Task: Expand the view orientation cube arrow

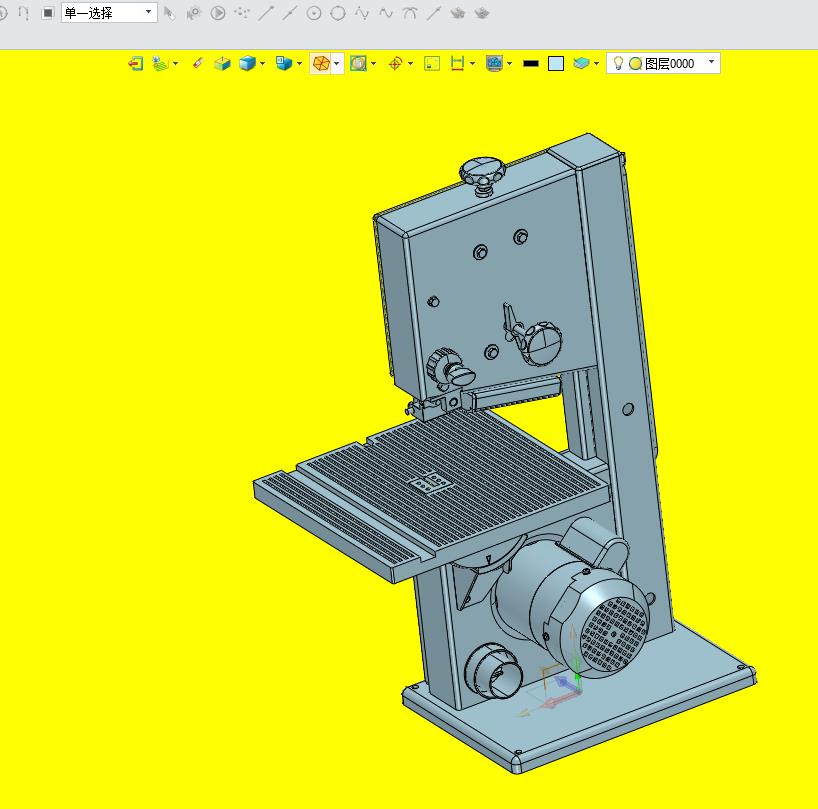Action: (x=299, y=64)
